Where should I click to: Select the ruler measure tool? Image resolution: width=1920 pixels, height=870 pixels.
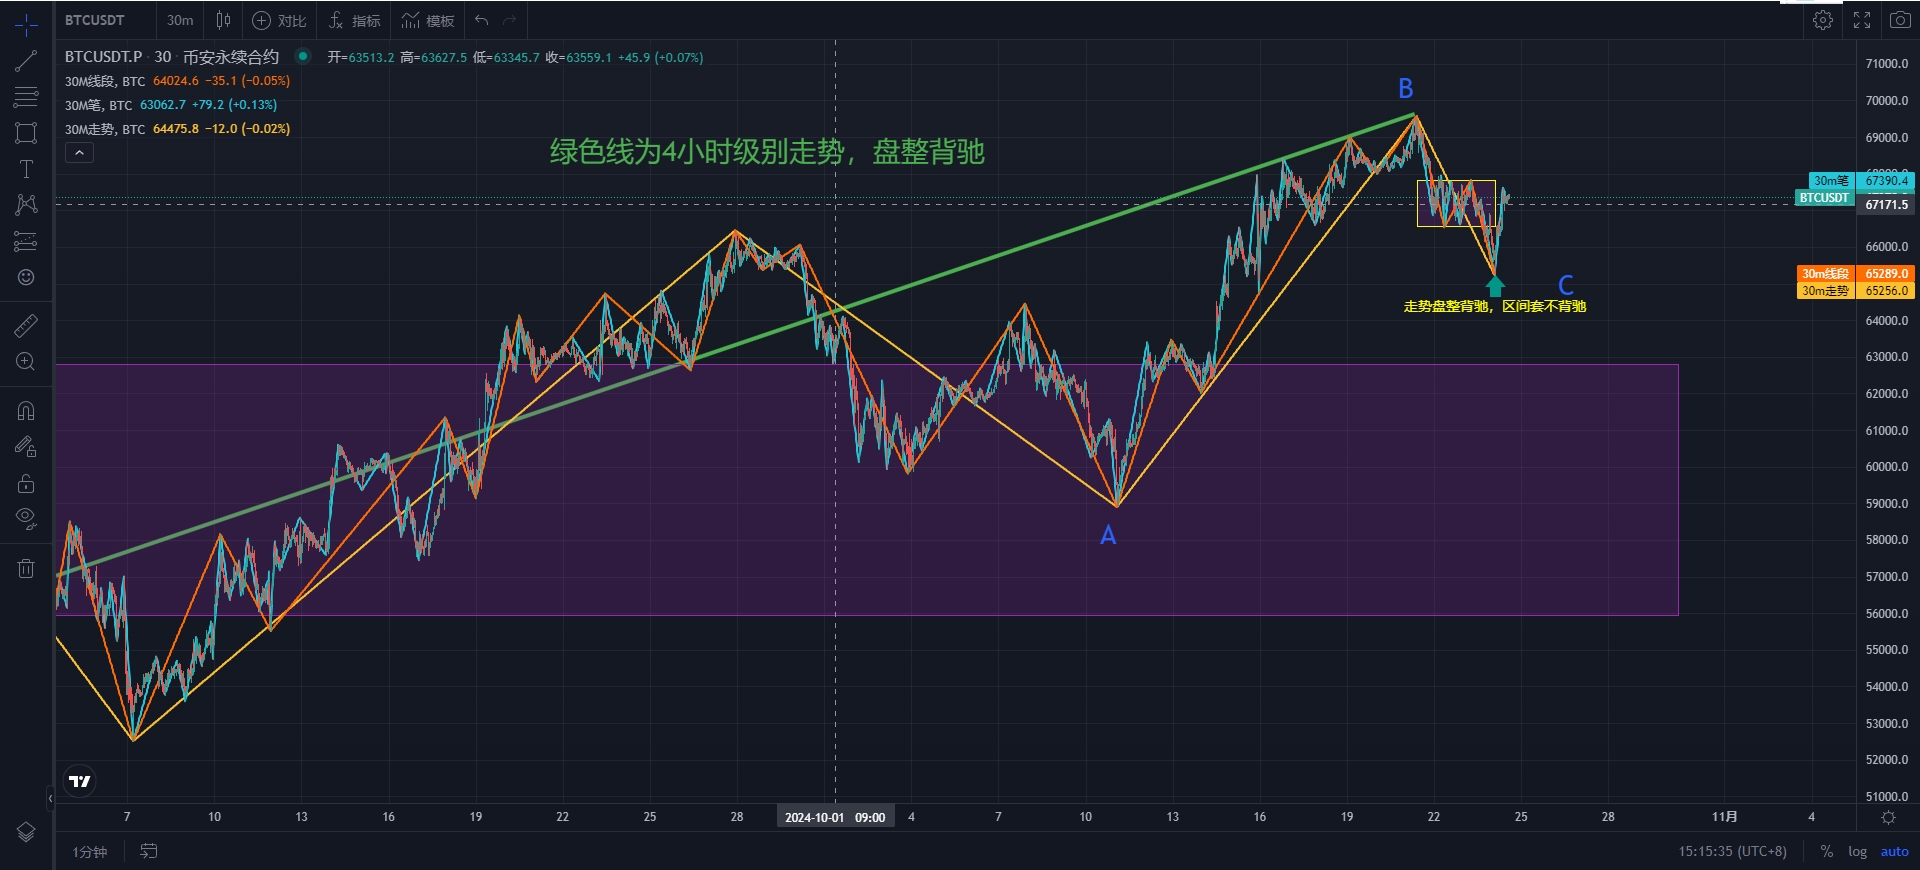(x=26, y=325)
